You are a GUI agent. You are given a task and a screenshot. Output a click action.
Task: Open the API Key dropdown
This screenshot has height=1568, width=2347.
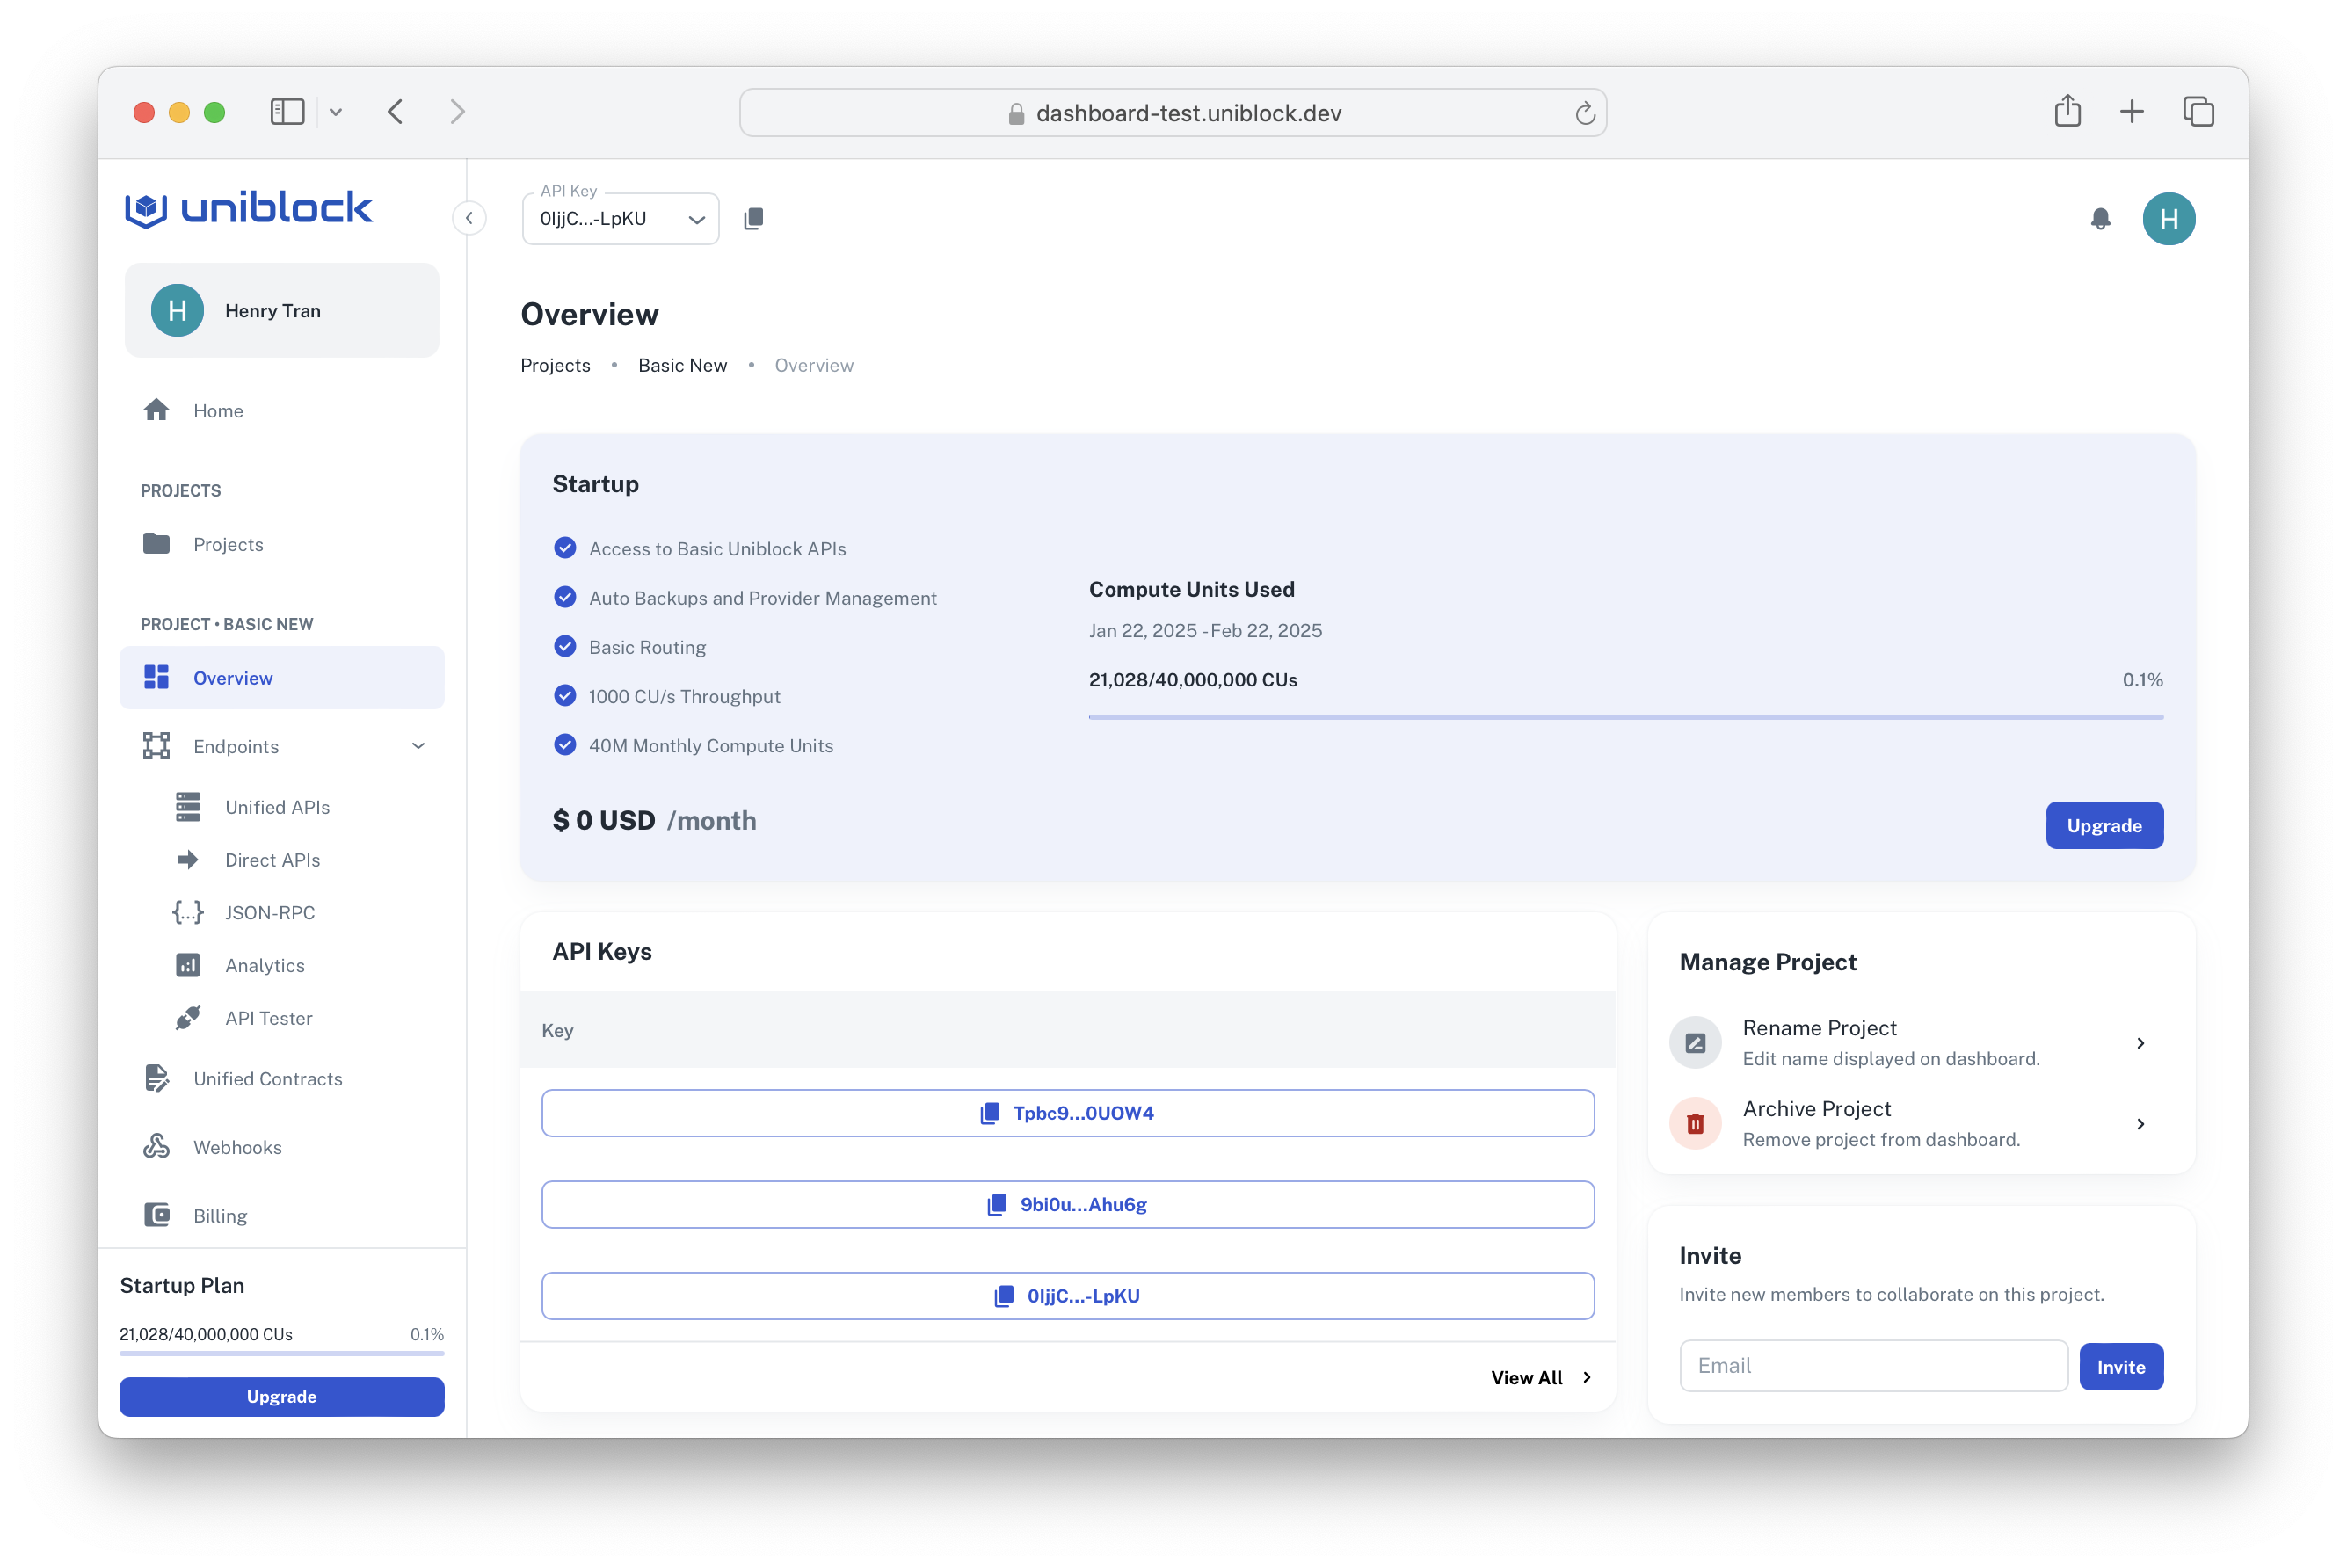696,219
